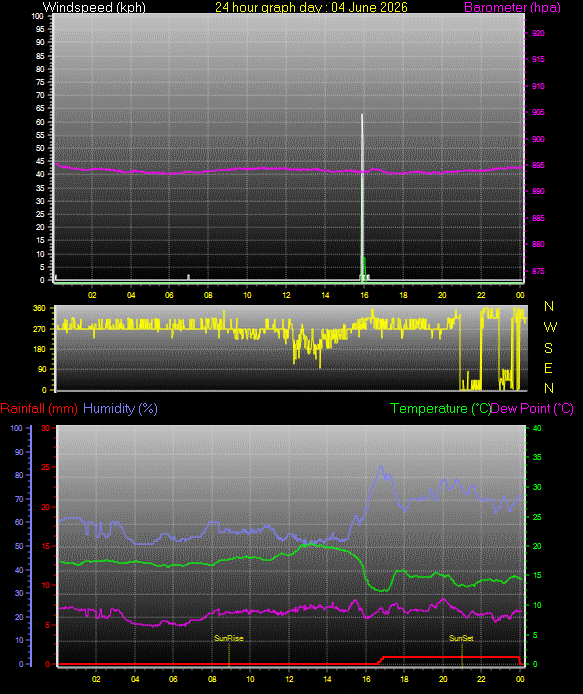Viewport: 583px width, 694px height.
Task: Click the humidity peak on blue line after 16:00
Action: point(381,467)
